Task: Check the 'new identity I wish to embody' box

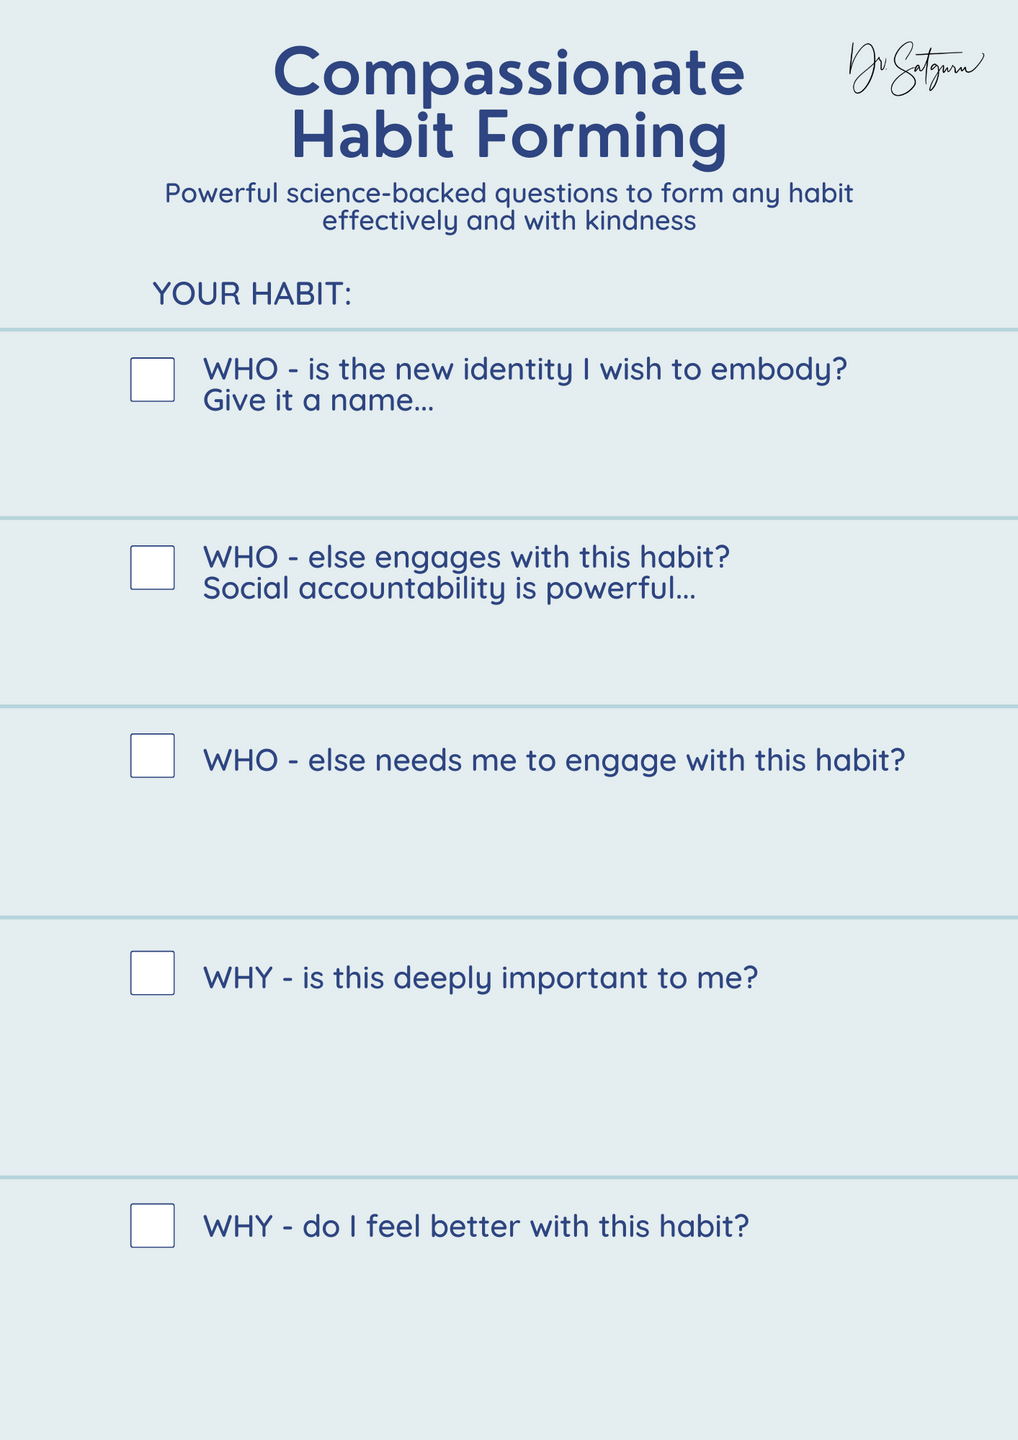Action: 152,380
